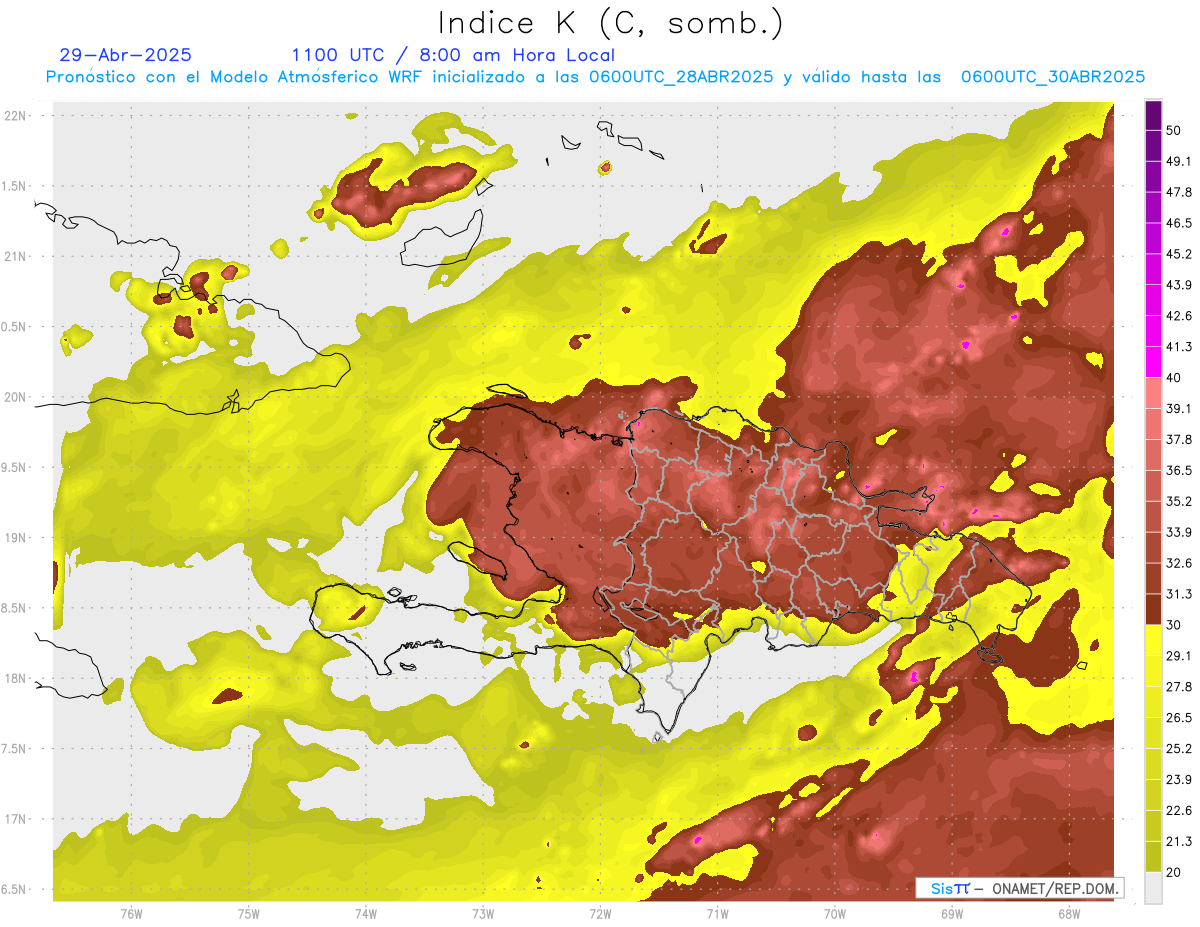Click the "75W" longitude label
Image resolution: width=1200 pixels, height=927 pixels.
[x=248, y=914]
